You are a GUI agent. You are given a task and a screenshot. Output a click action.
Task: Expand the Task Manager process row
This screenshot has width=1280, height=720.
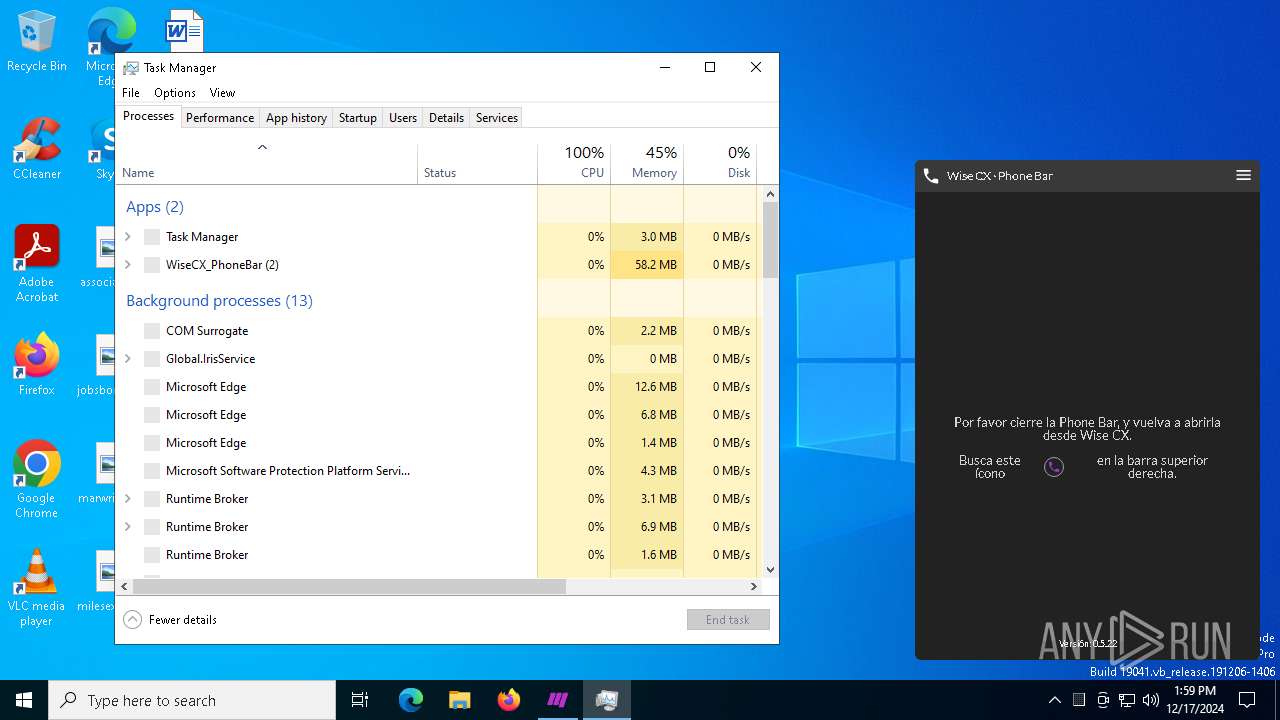[x=128, y=237]
